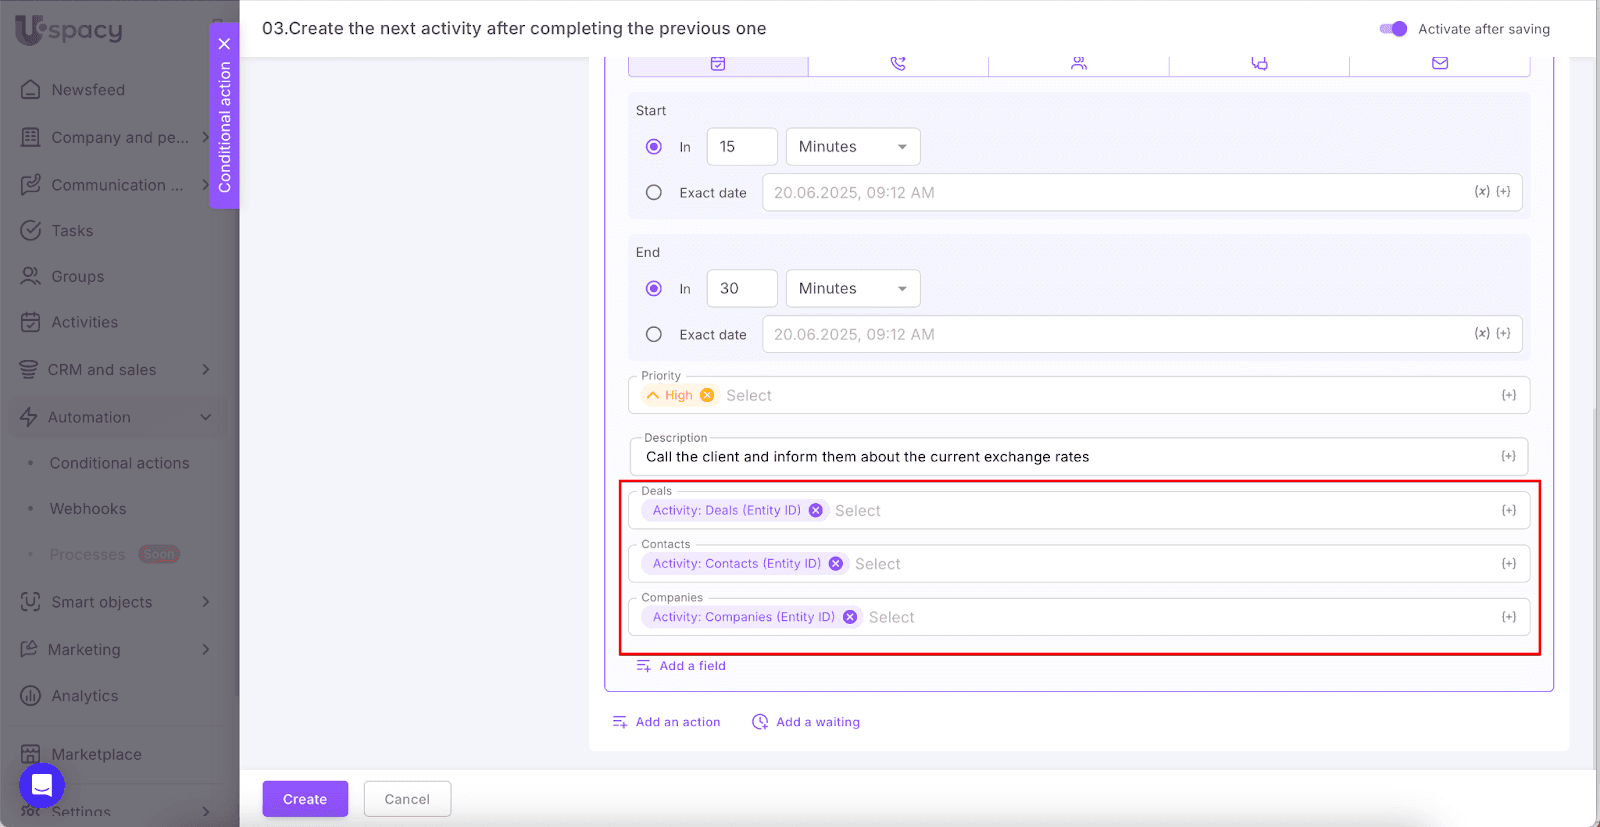This screenshot has height=827, width=1600.
Task: Toggle Activate after saving switch
Action: tap(1392, 29)
